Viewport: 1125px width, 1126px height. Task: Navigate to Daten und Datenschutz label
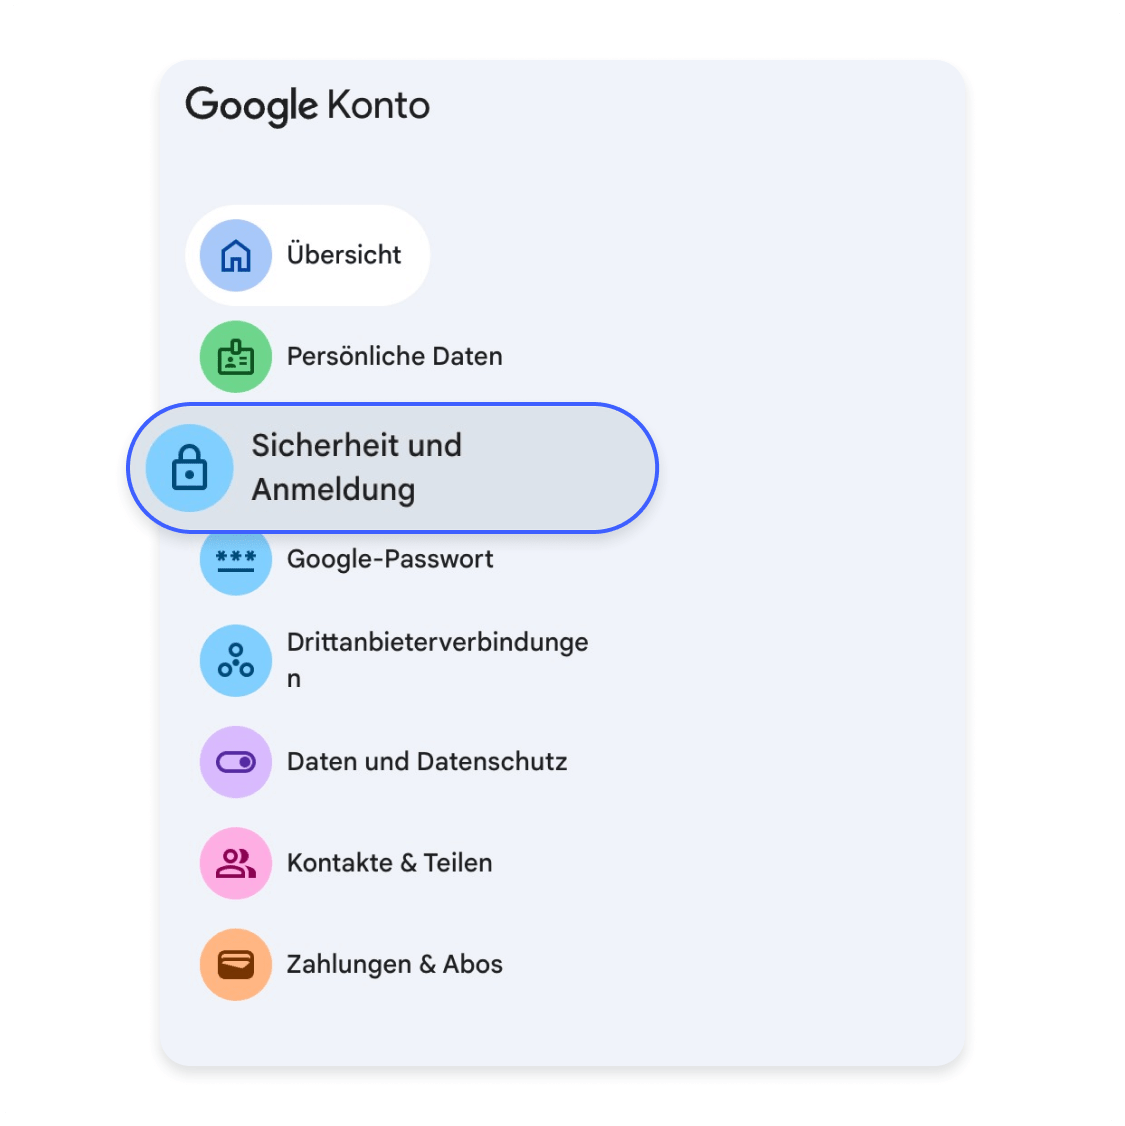(x=427, y=762)
